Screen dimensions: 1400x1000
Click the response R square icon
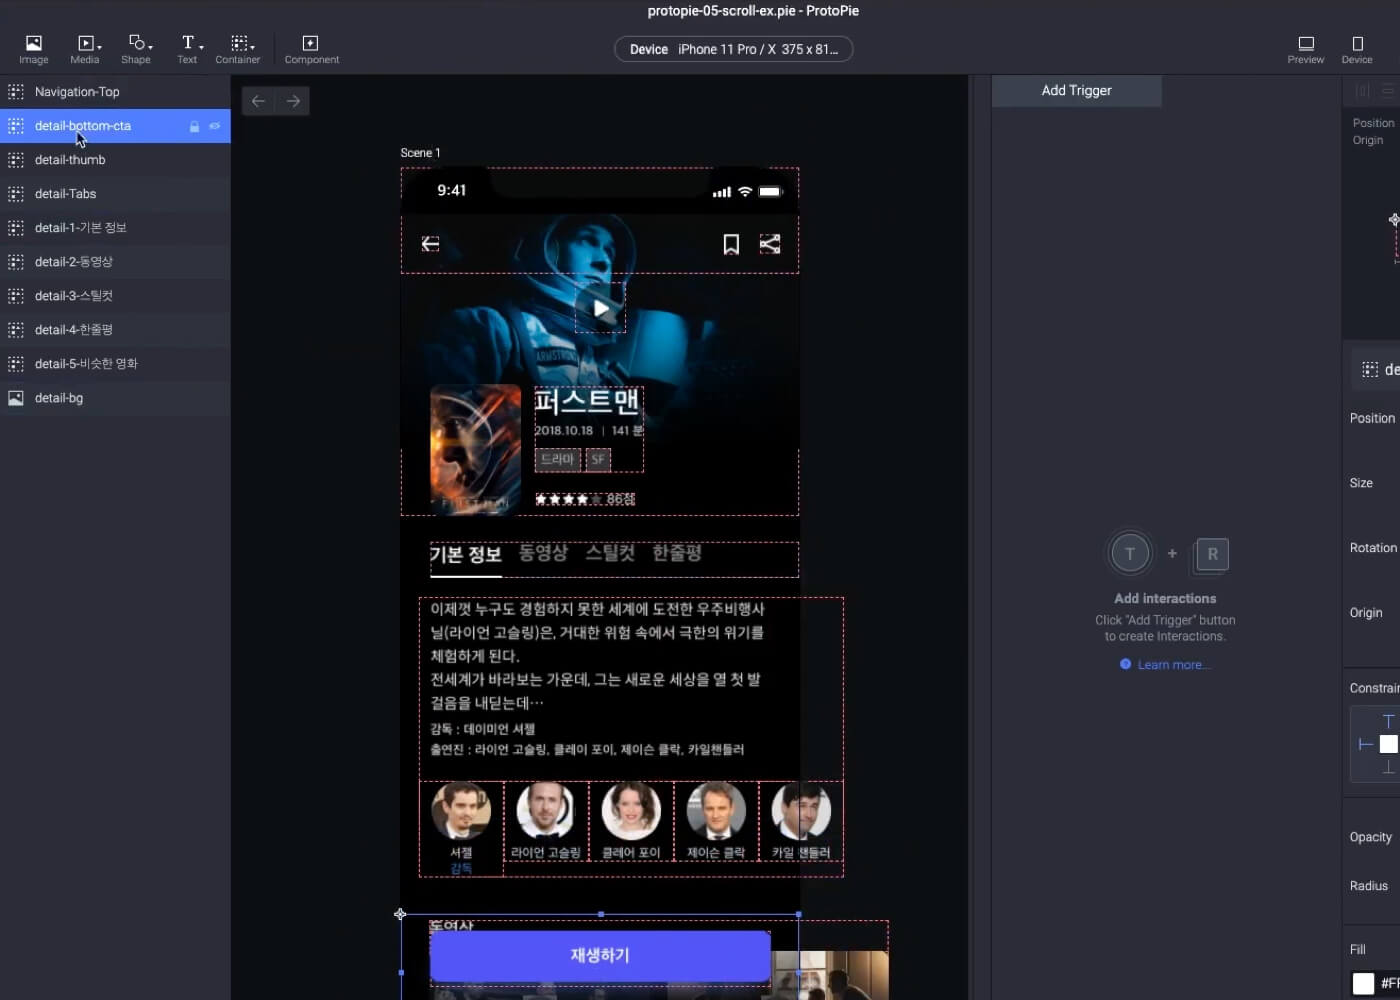pos(1212,553)
